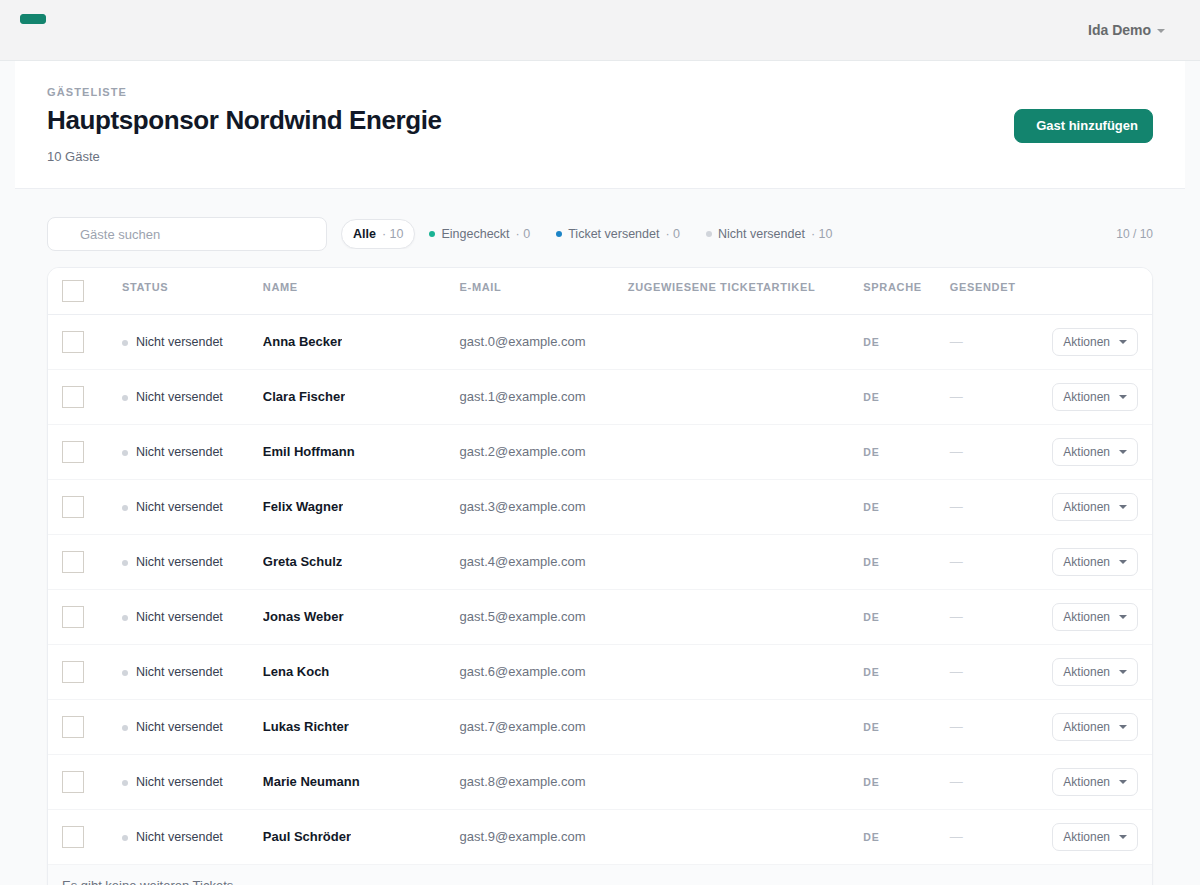Image resolution: width=1200 pixels, height=885 pixels.
Task: Click the name Felix Wagner
Action: coord(303,507)
